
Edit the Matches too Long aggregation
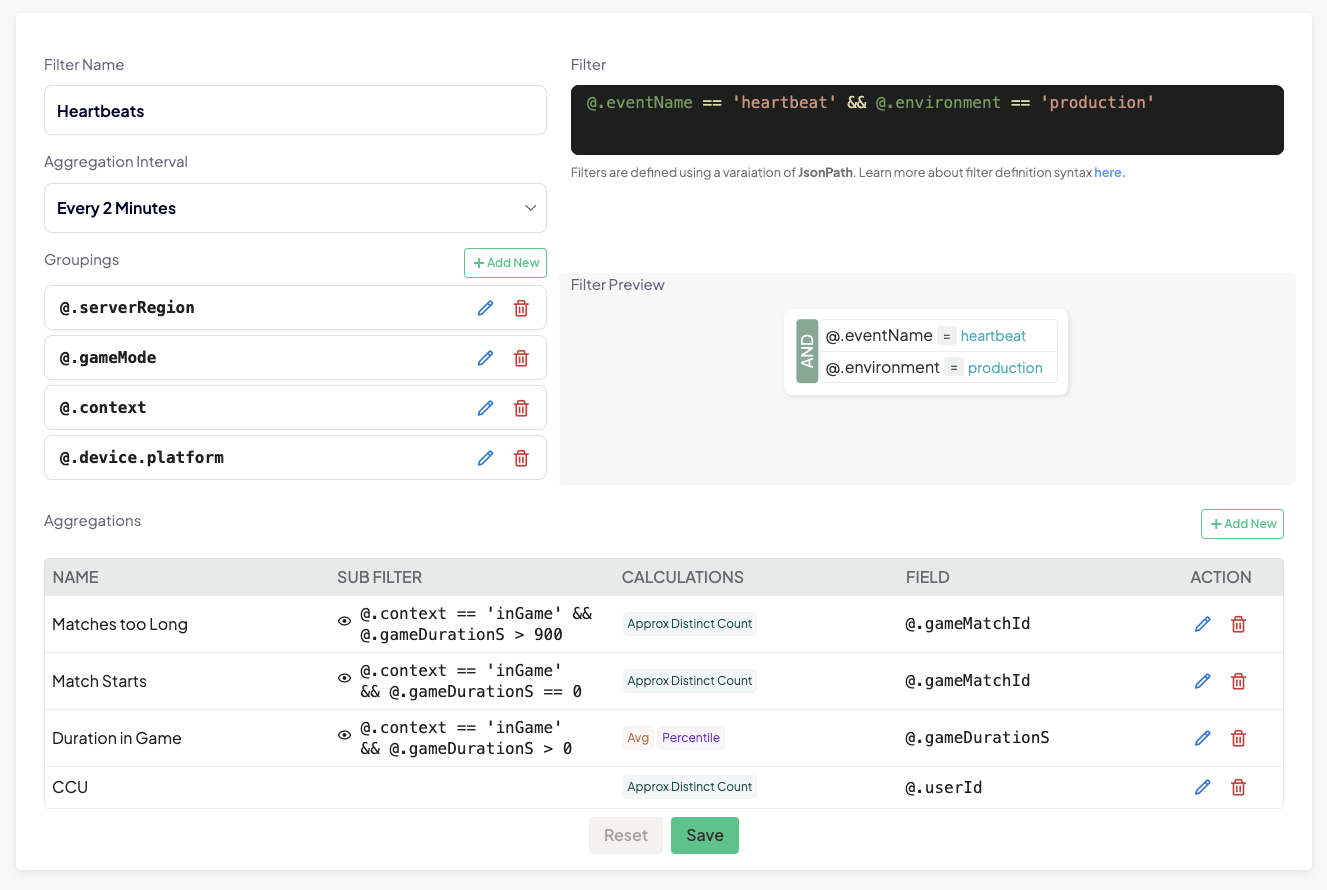pos(1202,624)
